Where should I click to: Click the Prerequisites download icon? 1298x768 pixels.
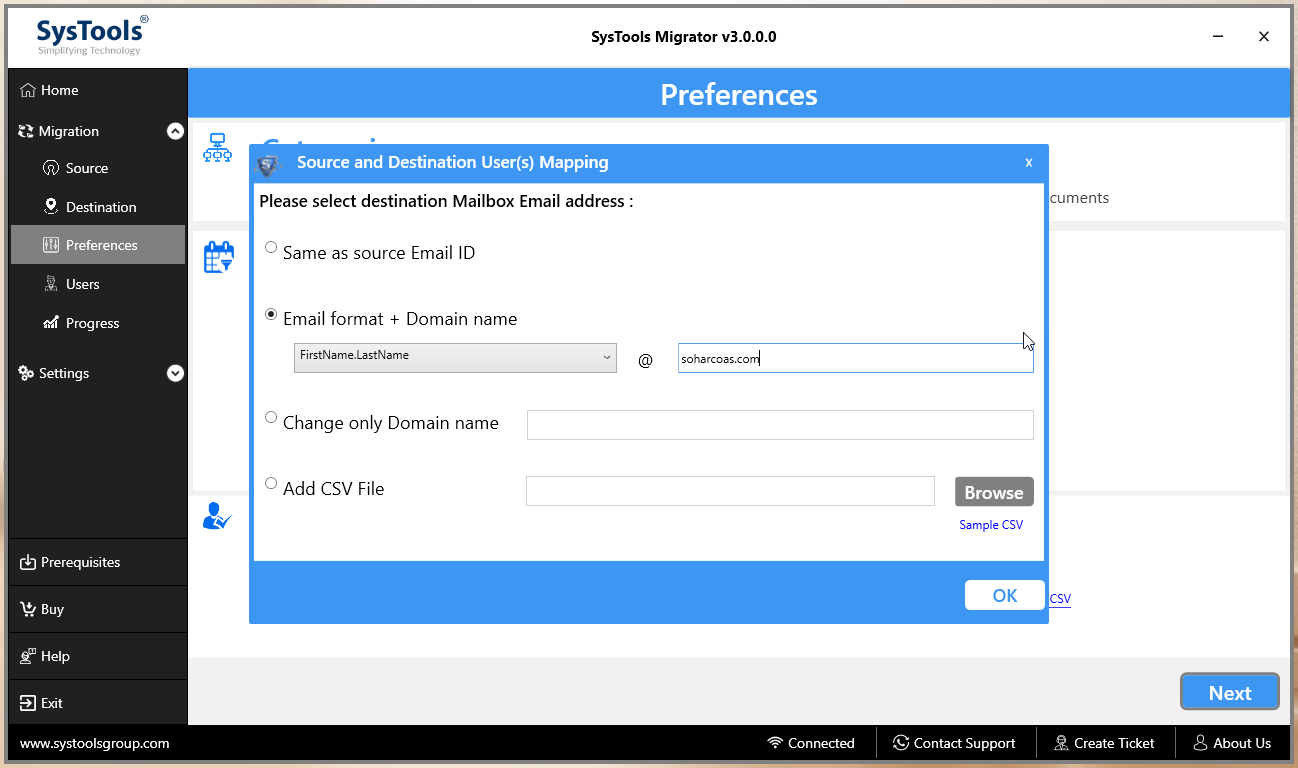pos(28,562)
